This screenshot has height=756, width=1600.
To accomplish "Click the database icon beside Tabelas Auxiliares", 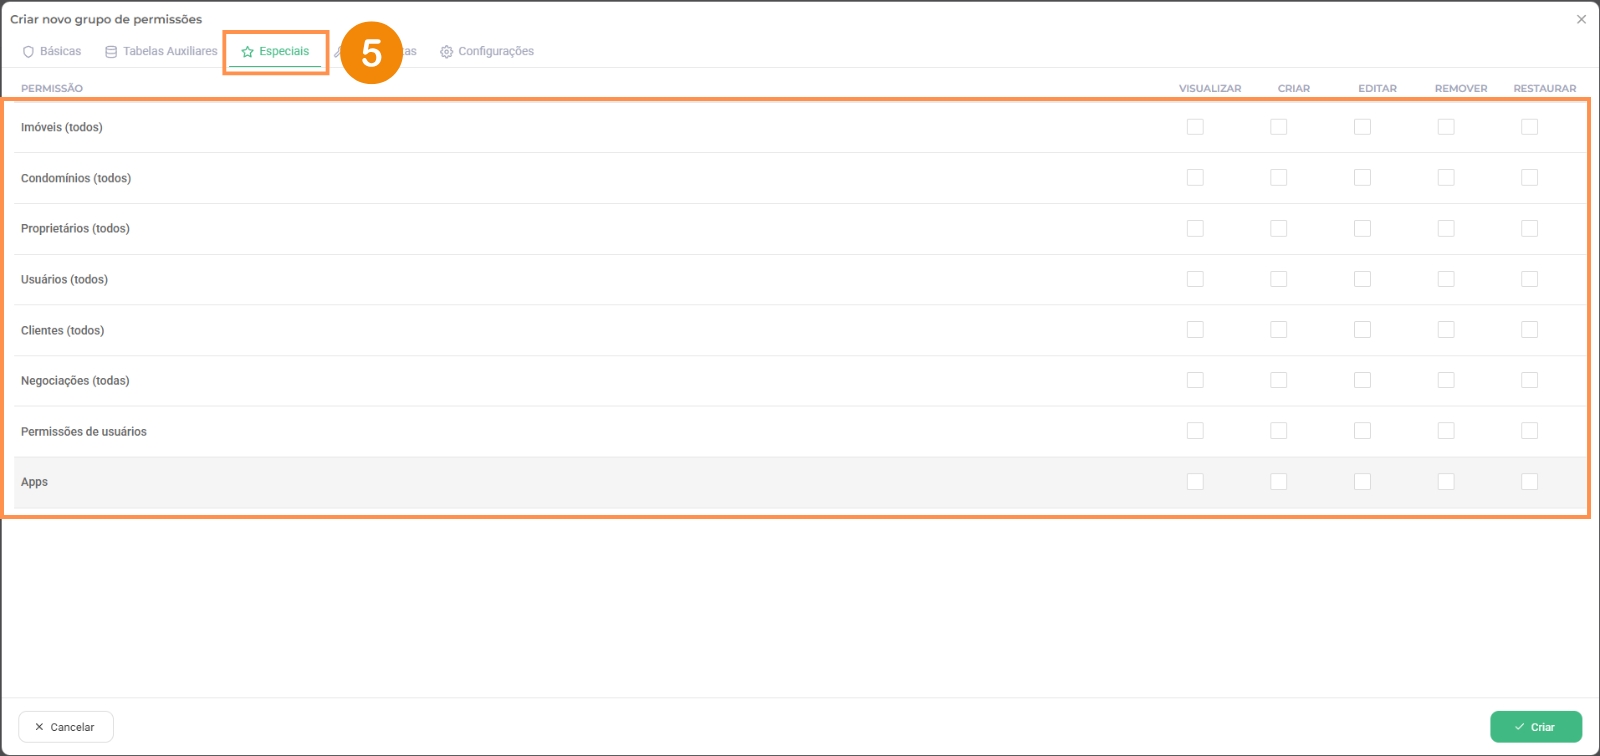I will tap(111, 52).
